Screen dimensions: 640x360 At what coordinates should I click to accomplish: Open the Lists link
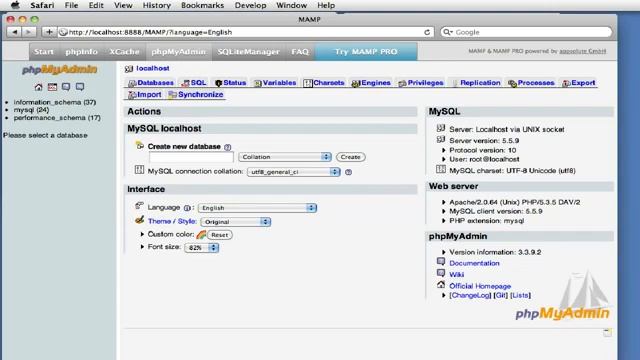(520, 296)
